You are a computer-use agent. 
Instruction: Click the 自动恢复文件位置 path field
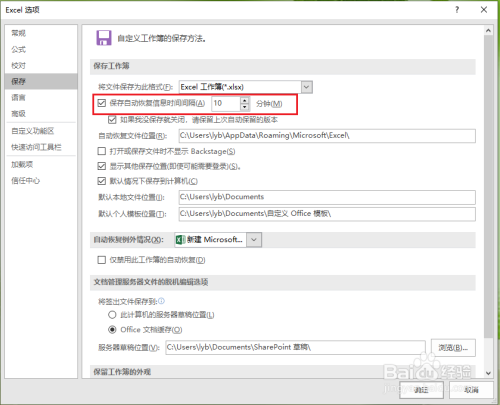(x=327, y=136)
